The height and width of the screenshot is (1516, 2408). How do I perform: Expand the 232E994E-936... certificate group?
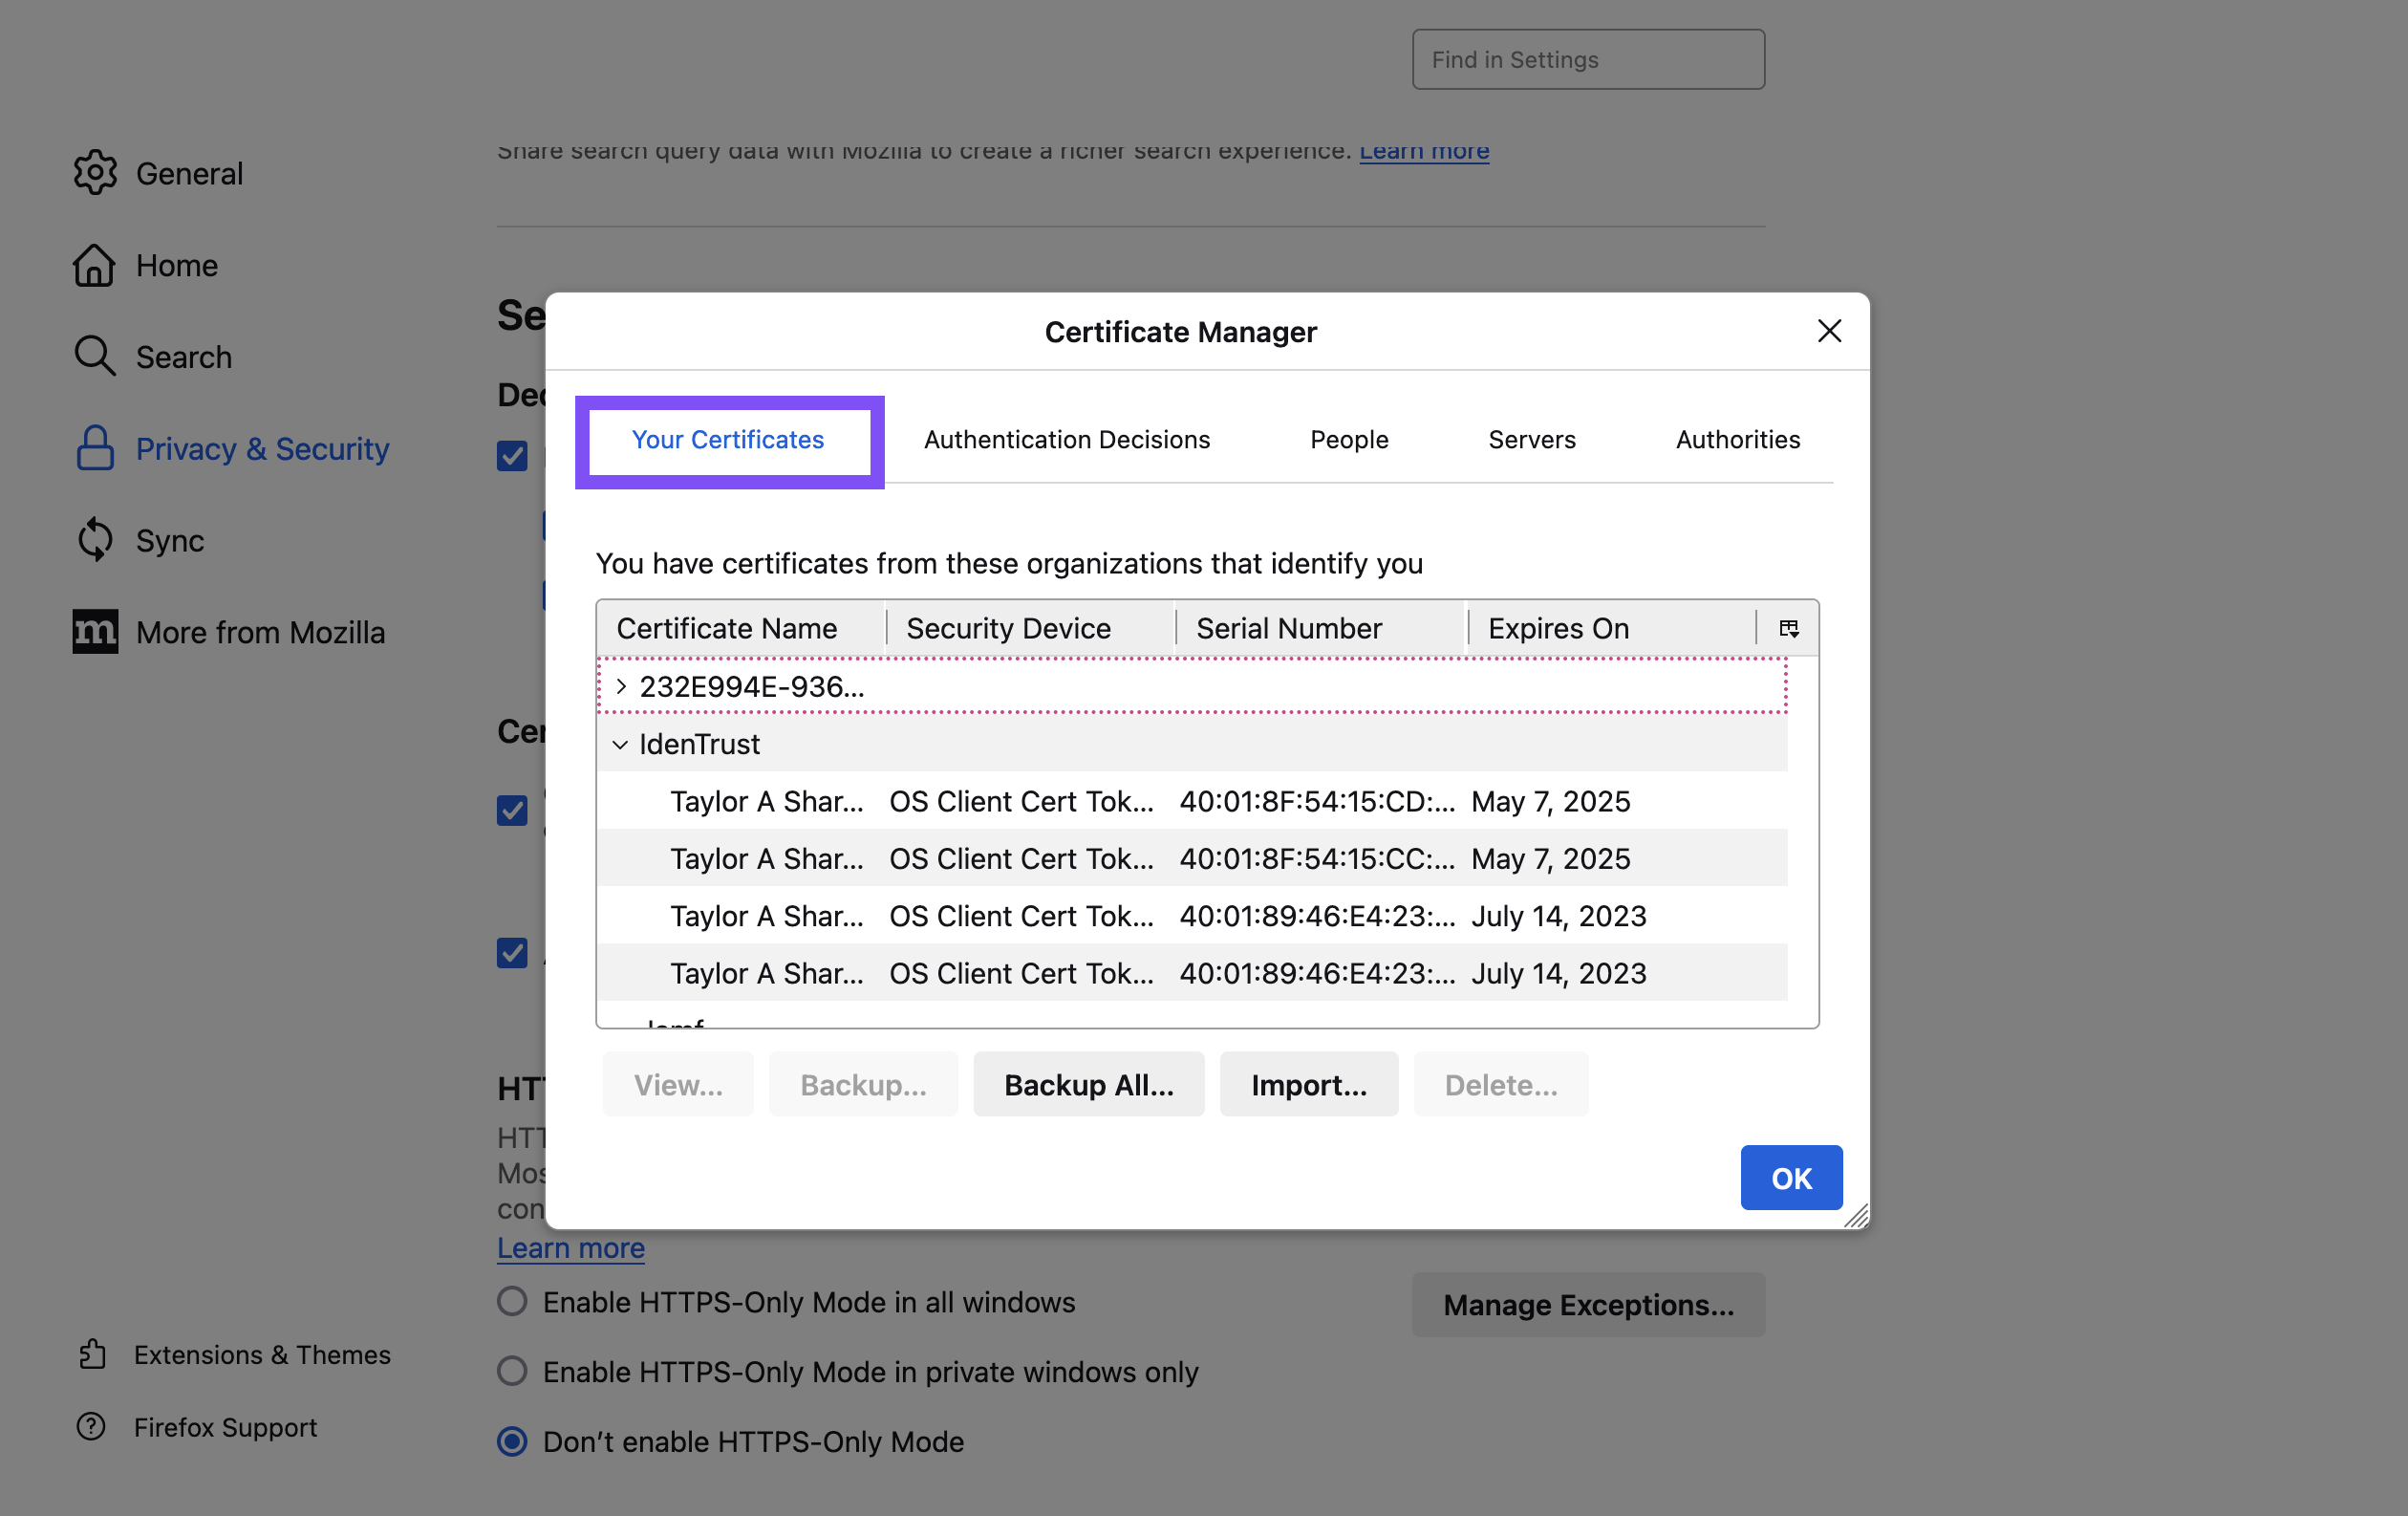click(x=621, y=686)
